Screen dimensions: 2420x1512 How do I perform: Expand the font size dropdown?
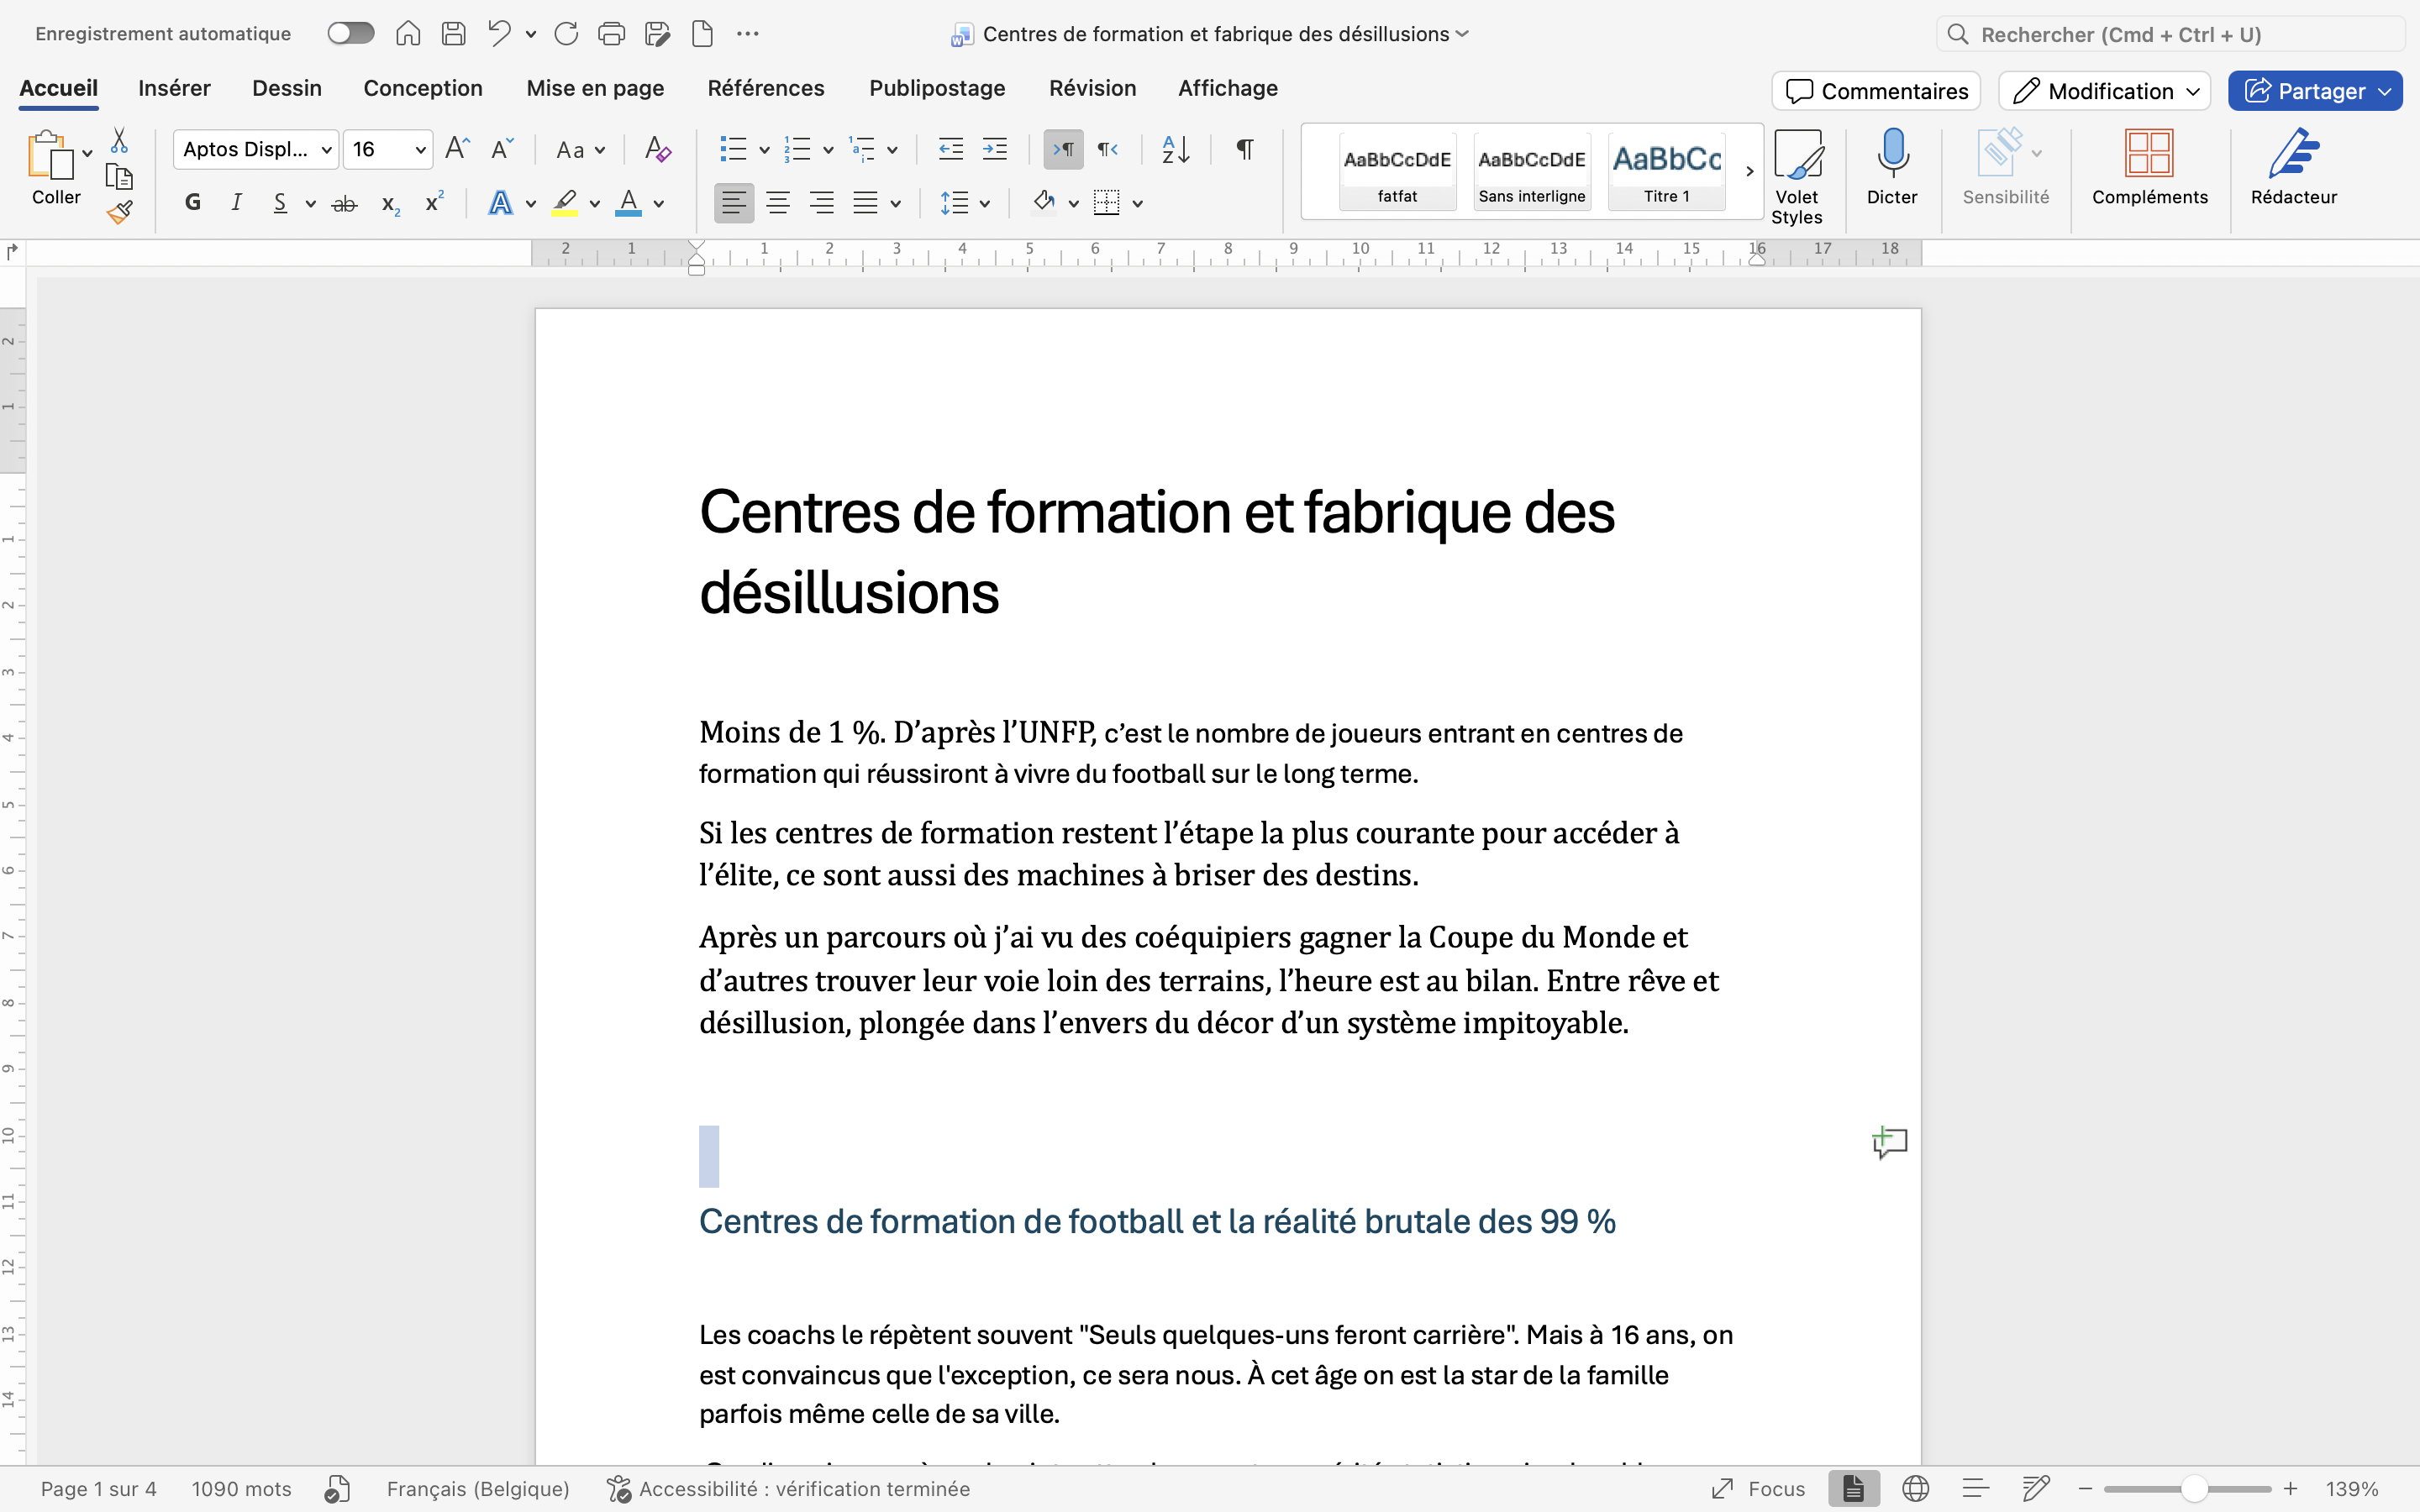coord(420,150)
